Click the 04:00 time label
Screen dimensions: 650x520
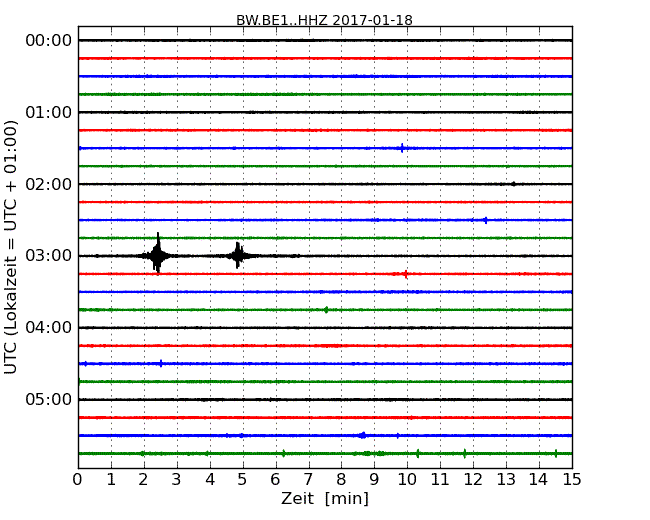coord(49,328)
